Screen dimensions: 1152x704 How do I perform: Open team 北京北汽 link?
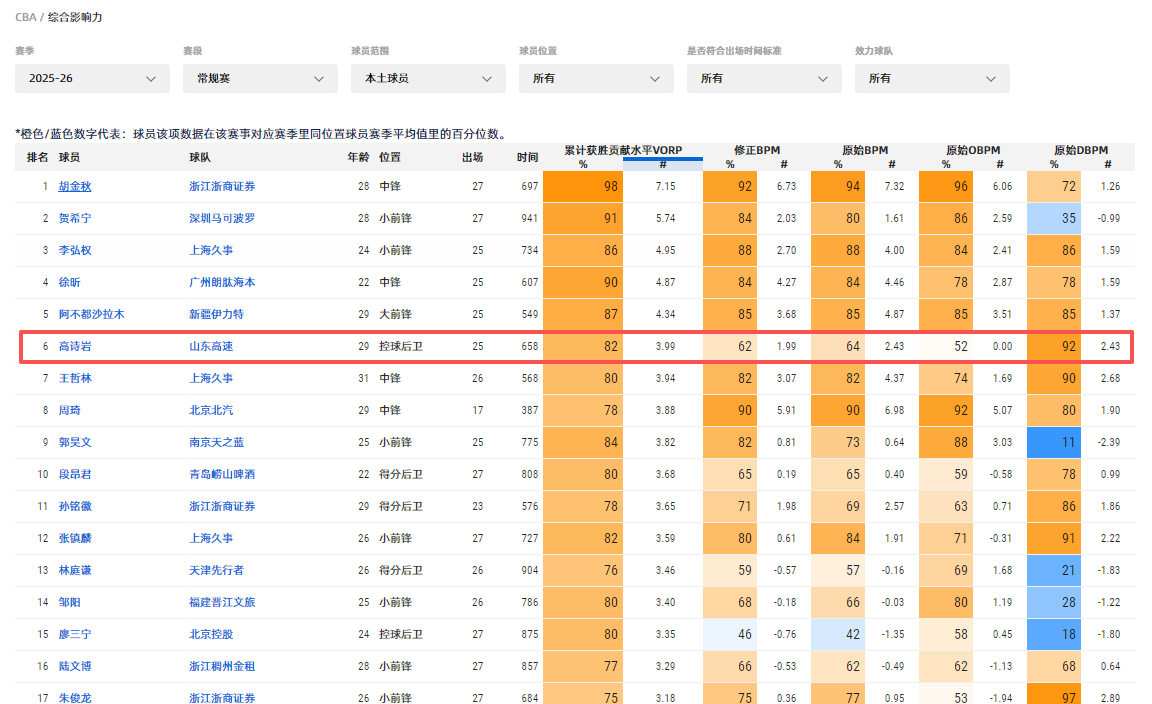pyautogui.click(x=211, y=410)
